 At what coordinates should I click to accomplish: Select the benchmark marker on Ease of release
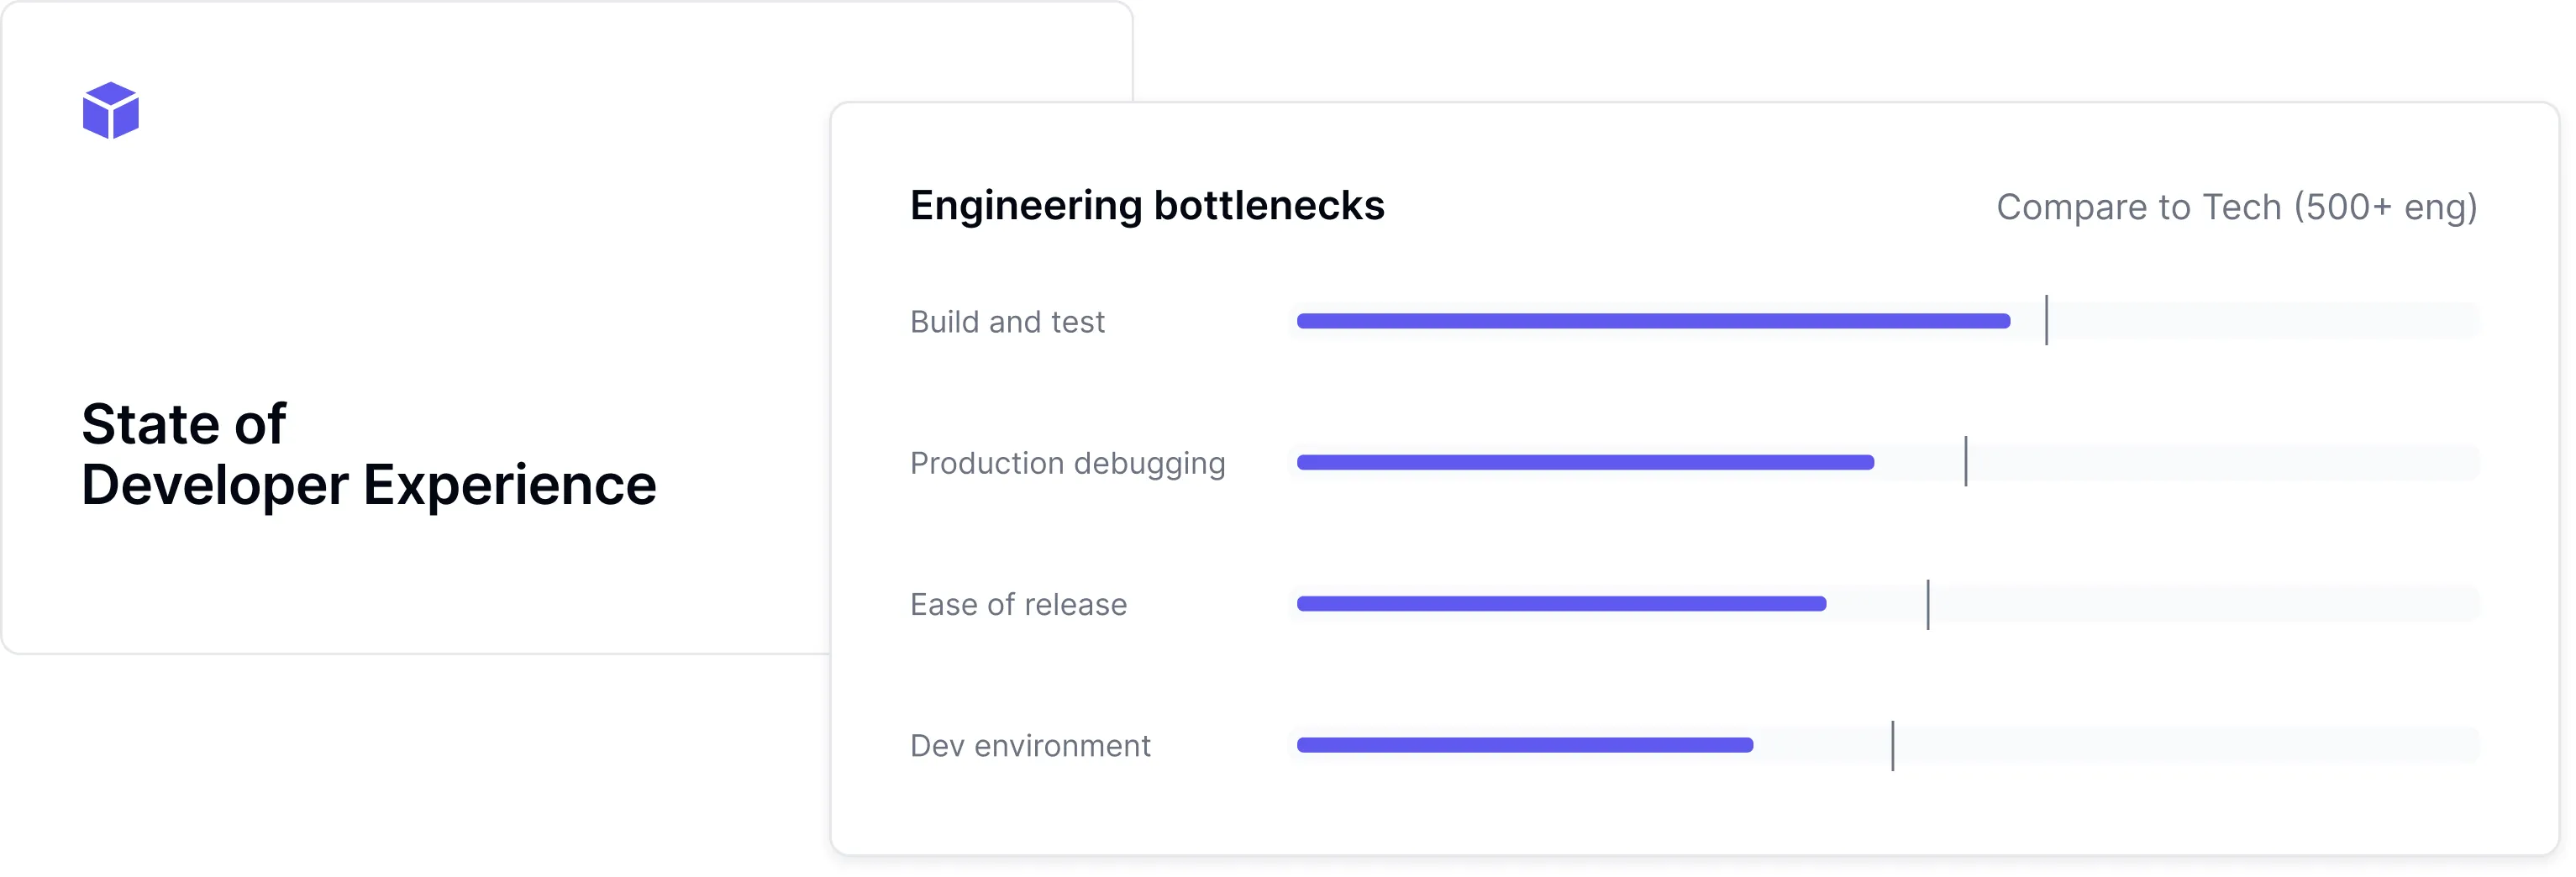pyautogui.click(x=1927, y=603)
